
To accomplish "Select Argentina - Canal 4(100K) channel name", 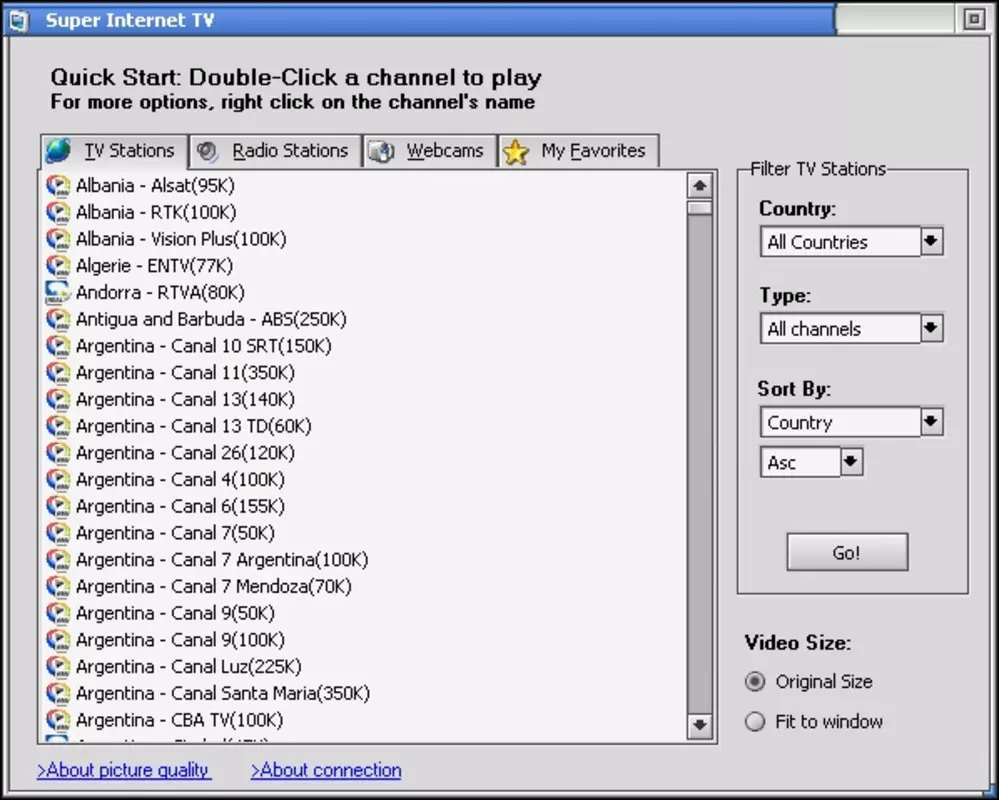I will pyautogui.click(x=180, y=480).
